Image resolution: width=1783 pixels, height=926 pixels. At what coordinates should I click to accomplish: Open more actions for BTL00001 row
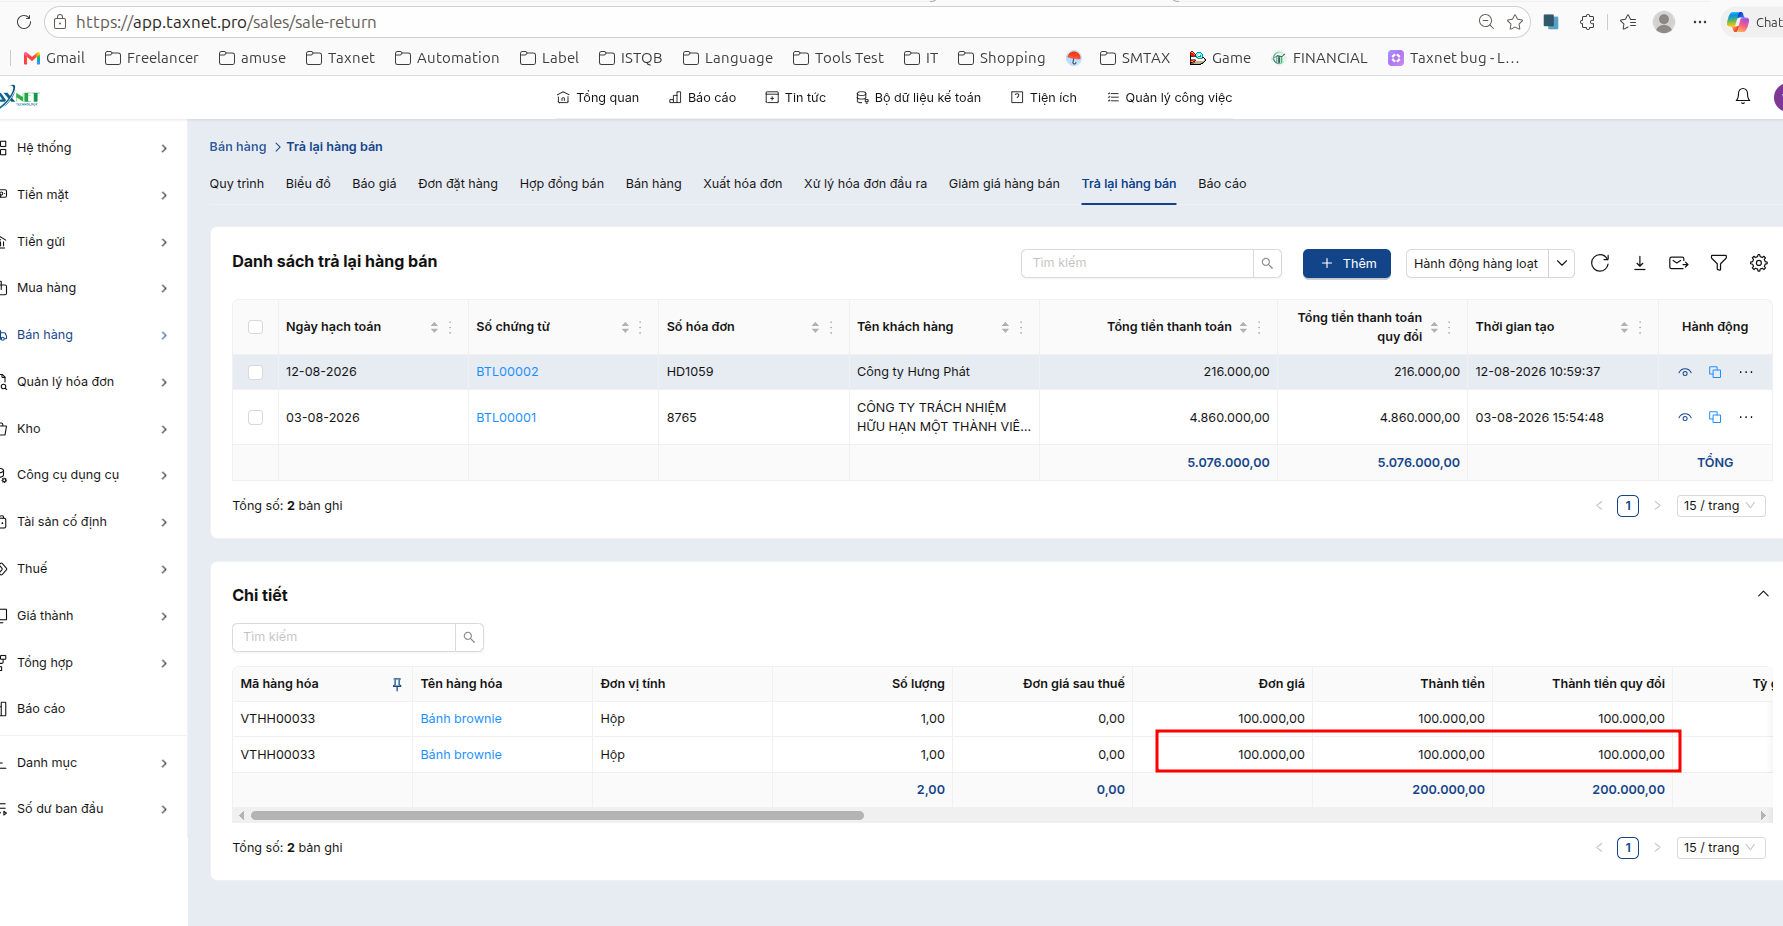1746,417
